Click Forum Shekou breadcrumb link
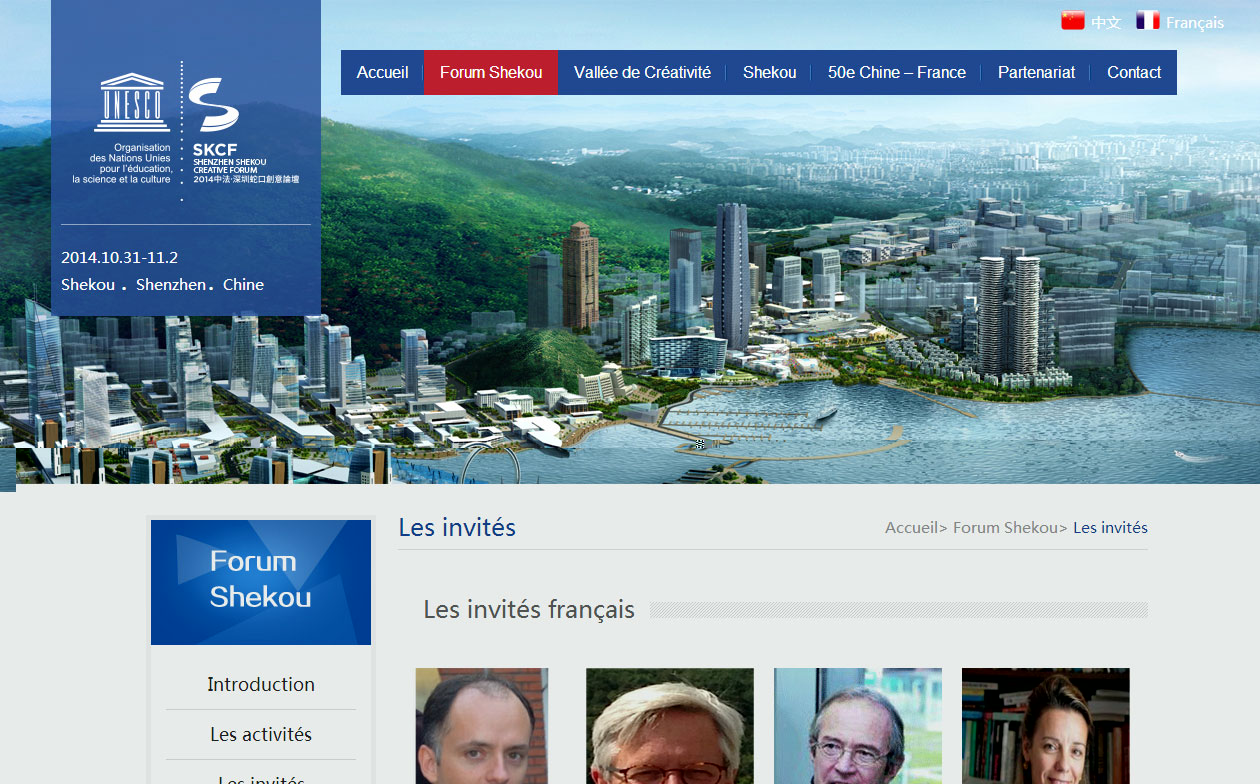The width and height of the screenshot is (1260, 784). click(1005, 527)
